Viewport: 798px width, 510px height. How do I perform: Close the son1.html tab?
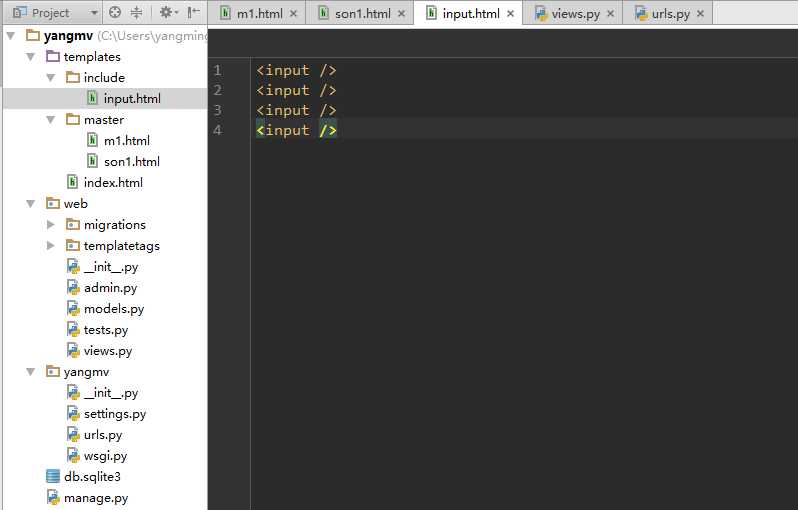coord(402,14)
